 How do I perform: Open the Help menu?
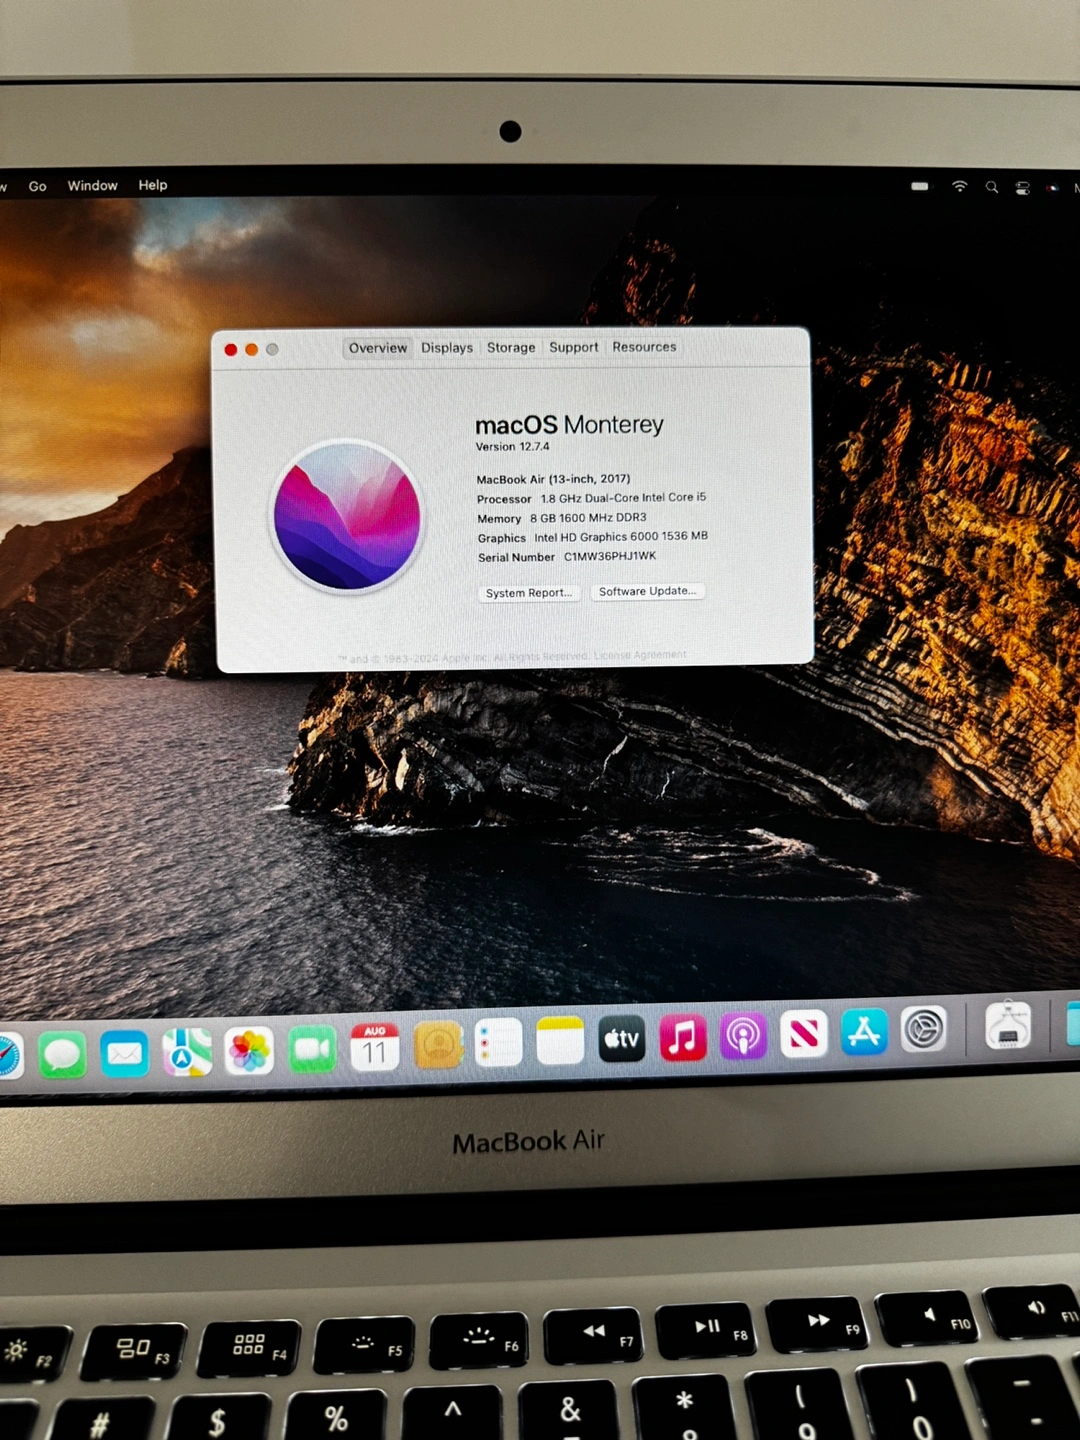153,185
